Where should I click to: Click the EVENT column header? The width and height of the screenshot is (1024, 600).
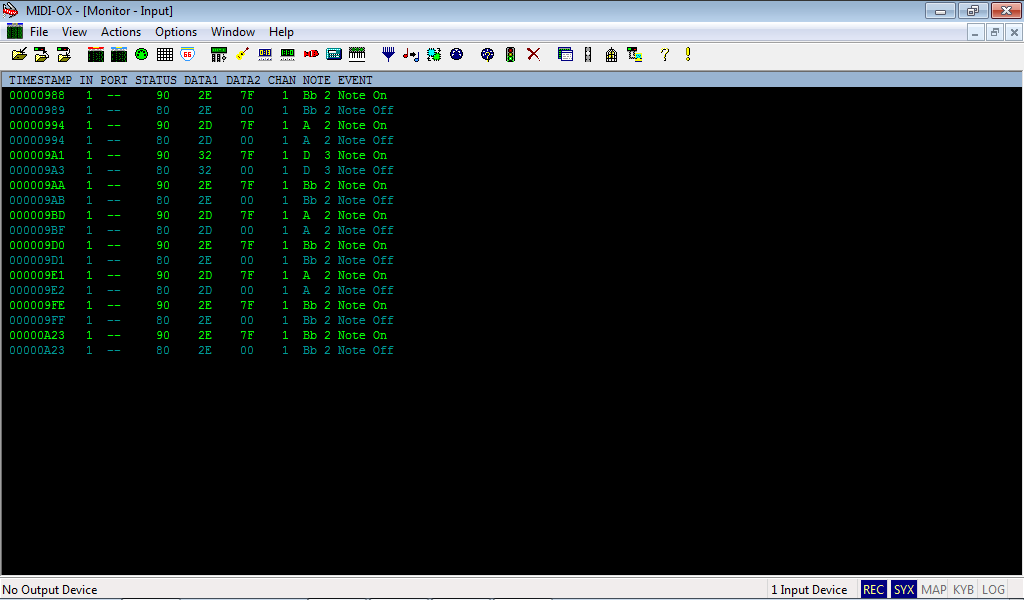tap(355, 80)
